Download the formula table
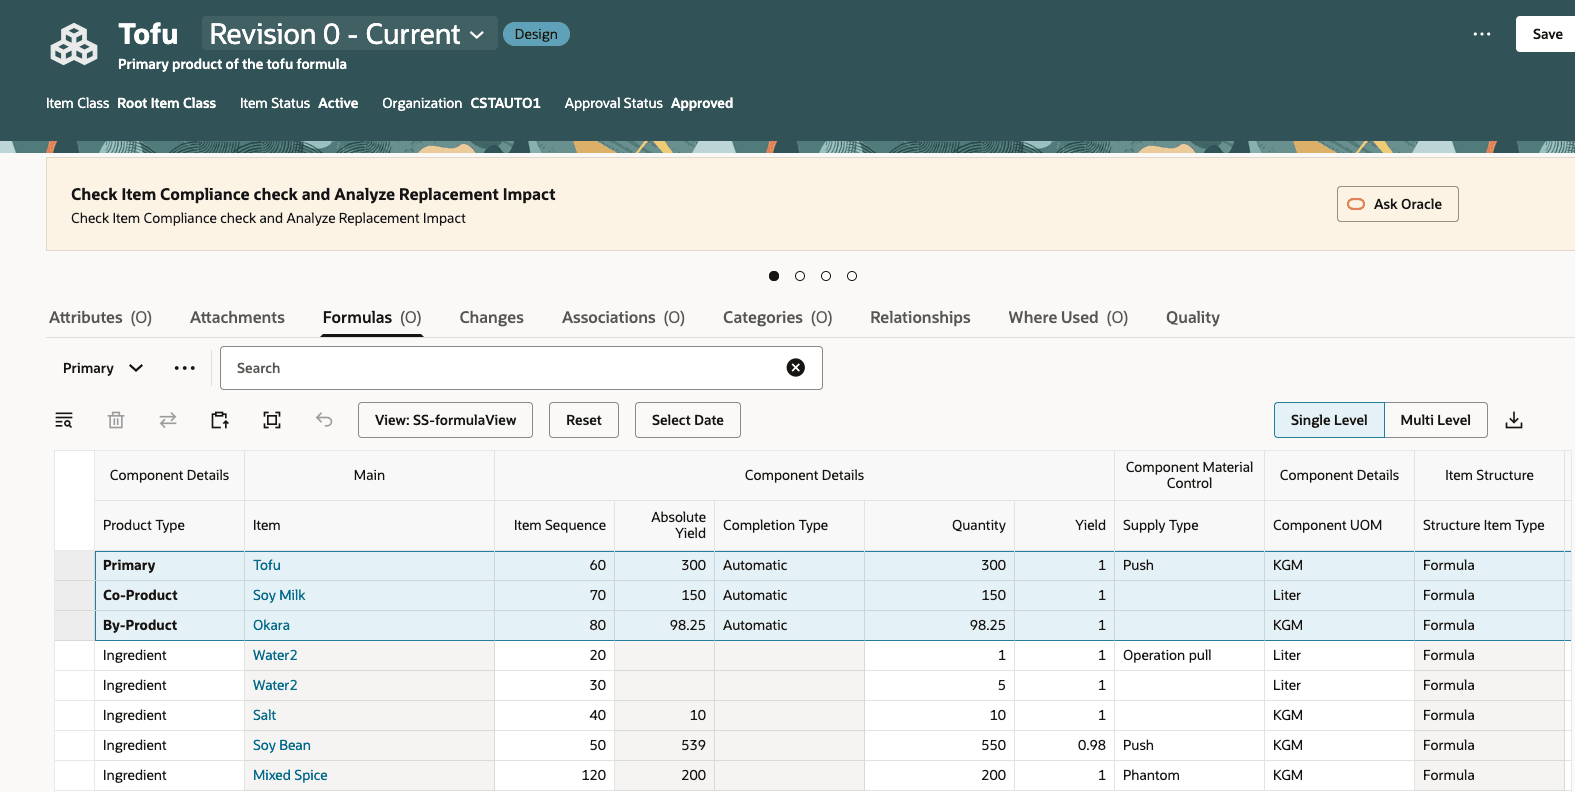This screenshot has height=792, width=1575. (x=1514, y=420)
